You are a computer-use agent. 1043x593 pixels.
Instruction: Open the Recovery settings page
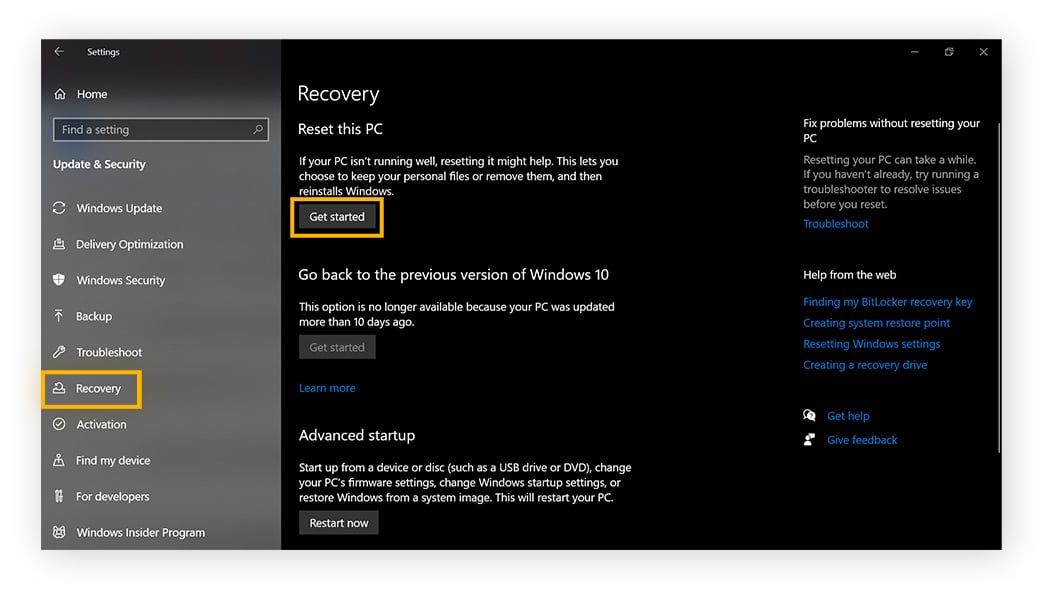coord(98,389)
